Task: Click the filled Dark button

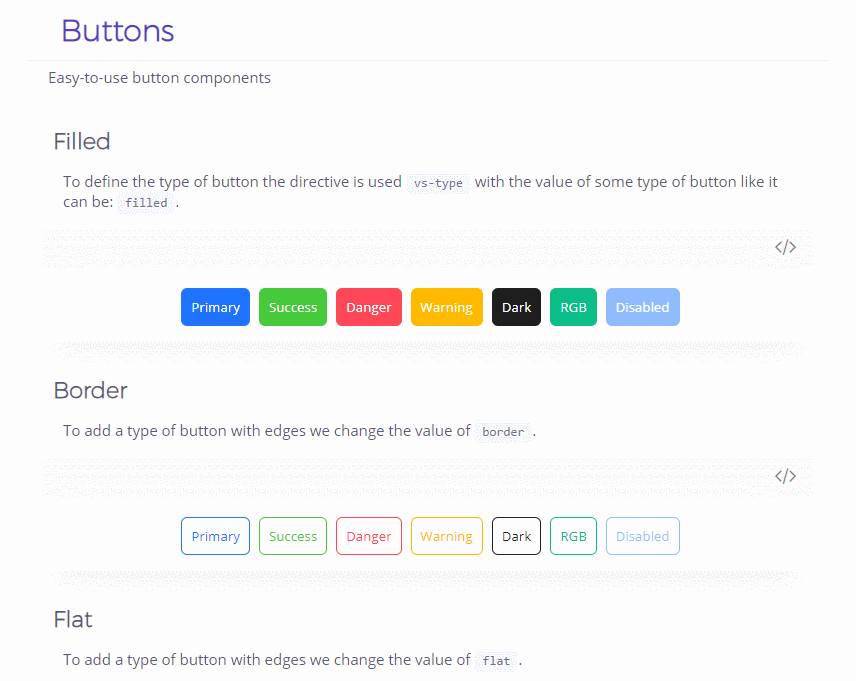Action: (516, 307)
